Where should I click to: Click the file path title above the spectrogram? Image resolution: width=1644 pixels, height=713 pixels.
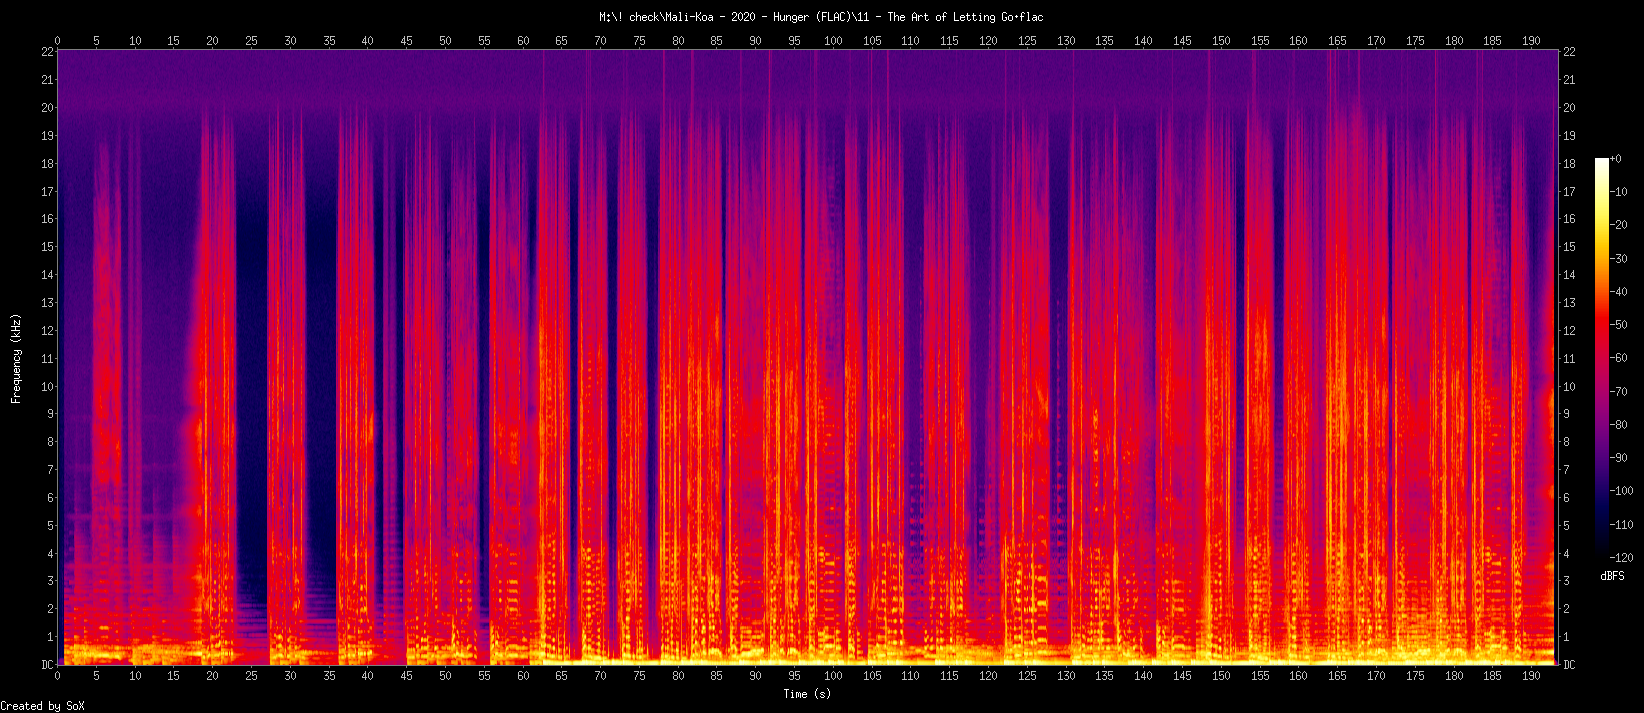pos(821,17)
